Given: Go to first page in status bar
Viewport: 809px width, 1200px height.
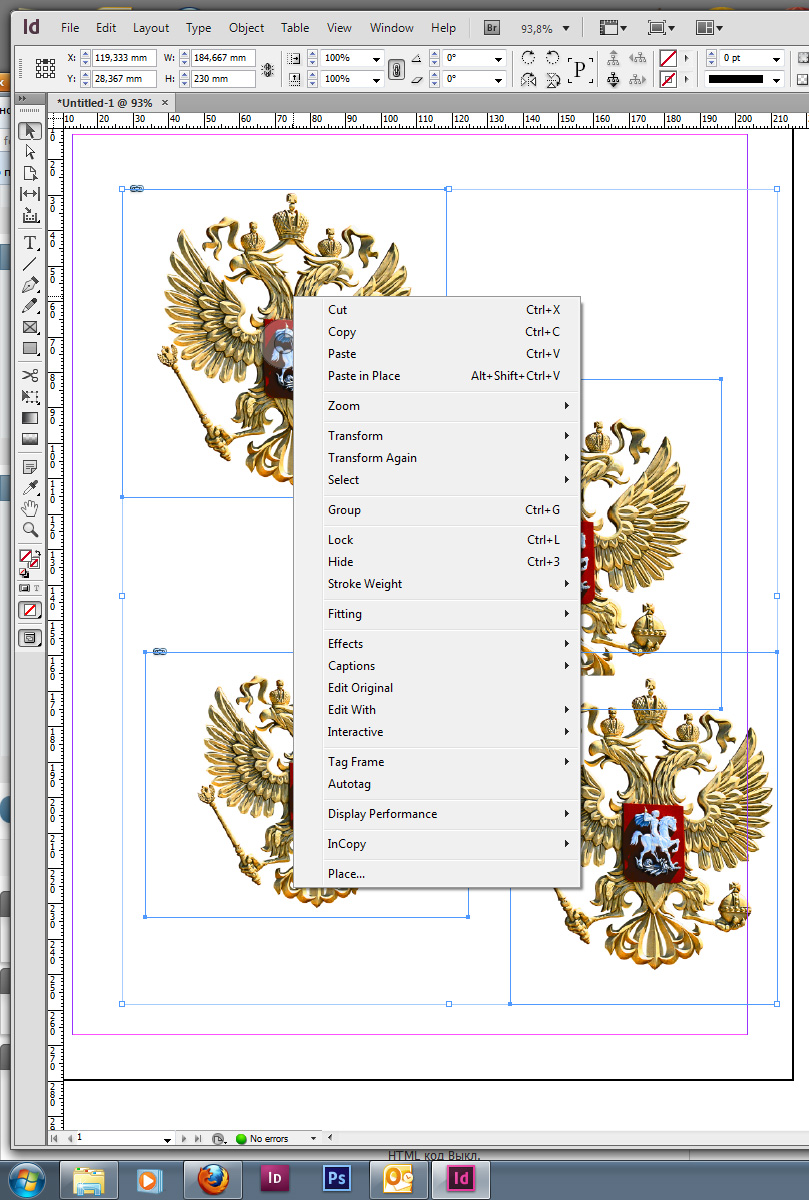Looking at the screenshot, I should 55,1139.
